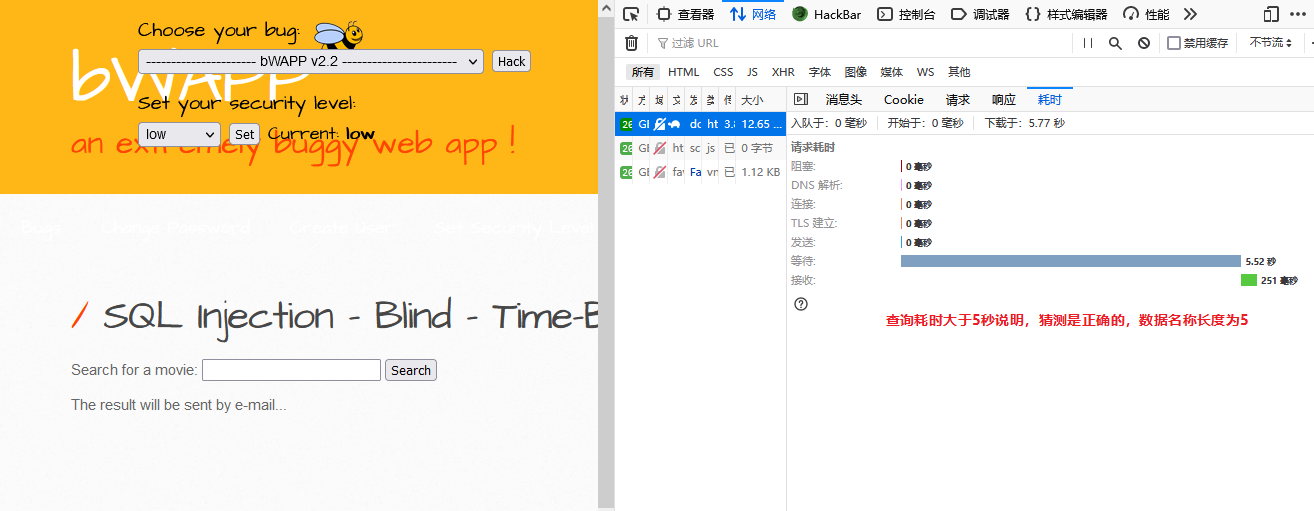This screenshot has width=1314, height=511.
Task: Open the 消息头 (Headers) details tab
Action: coord(843,99)
